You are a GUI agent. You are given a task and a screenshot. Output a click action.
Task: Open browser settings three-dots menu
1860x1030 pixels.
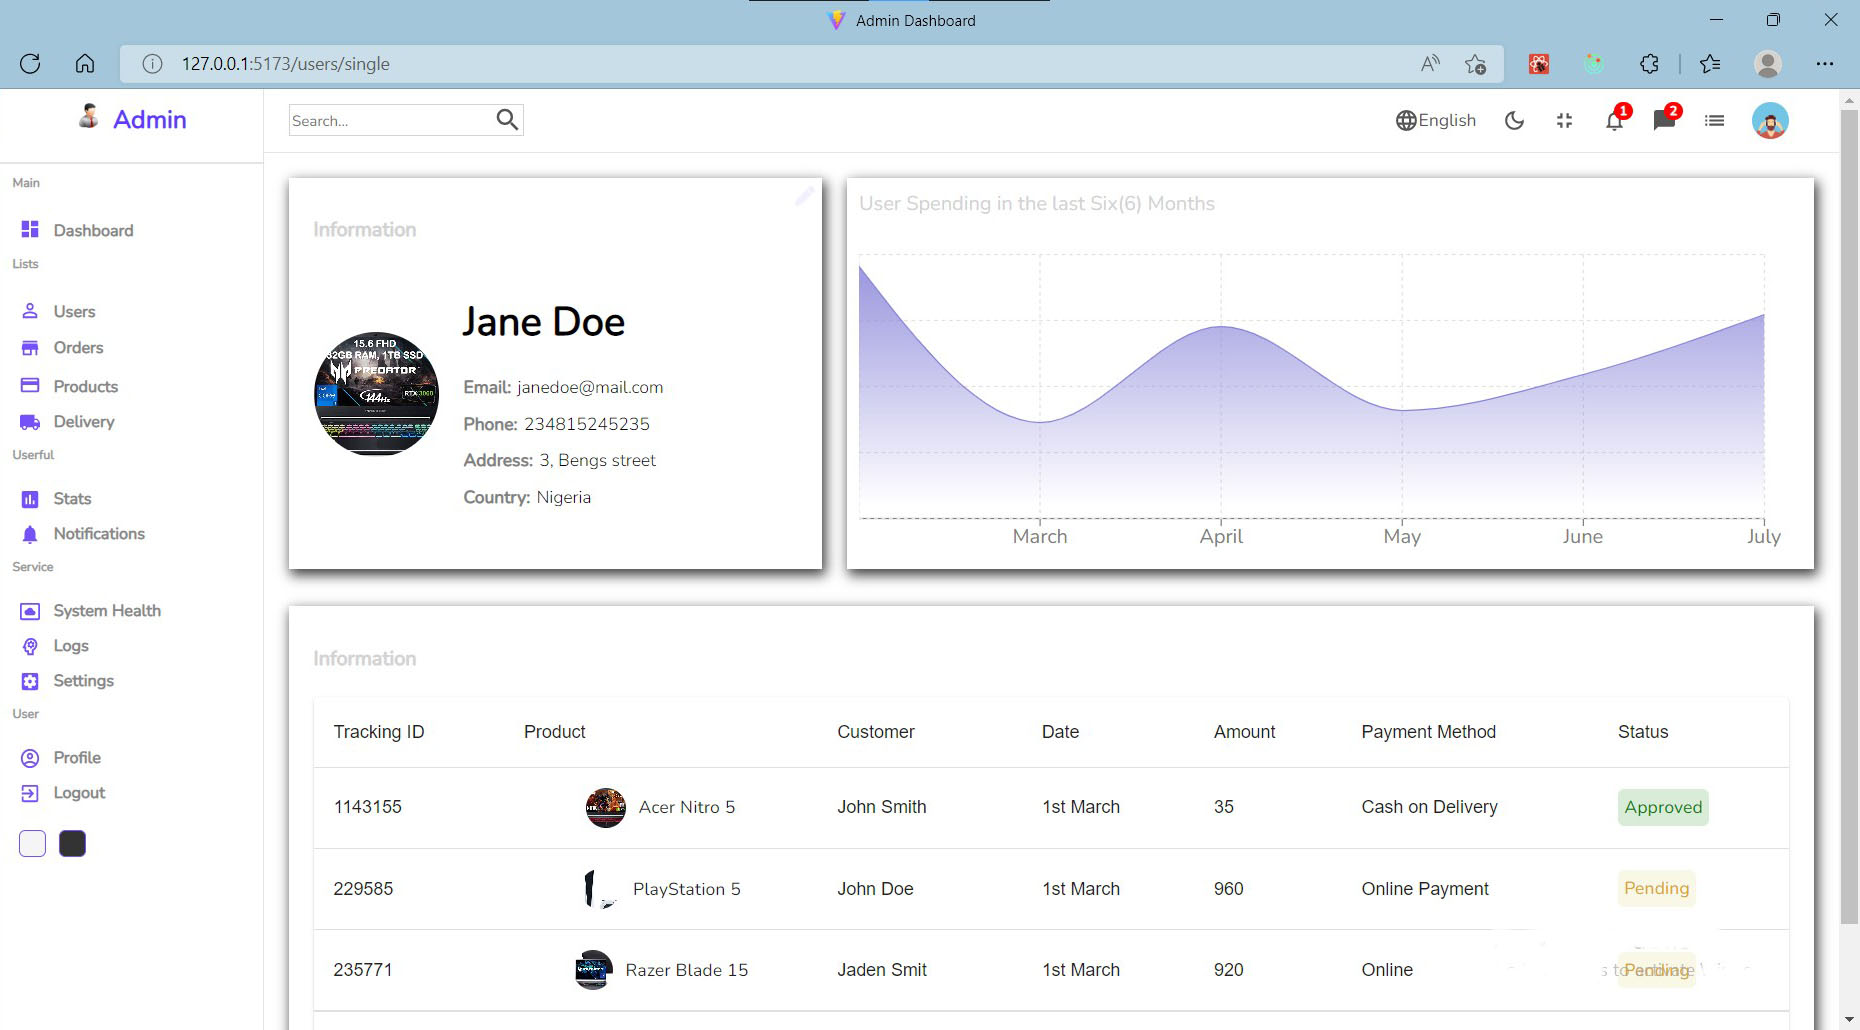pos(1825,64)
